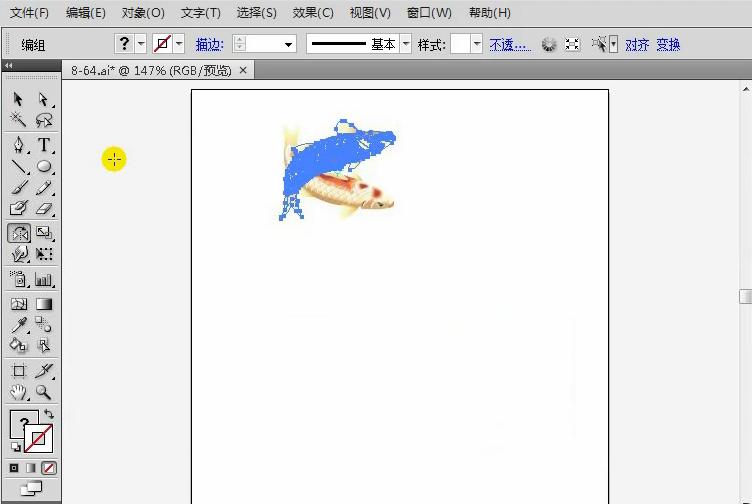Select the Column Graph tool

coord(44,280)
